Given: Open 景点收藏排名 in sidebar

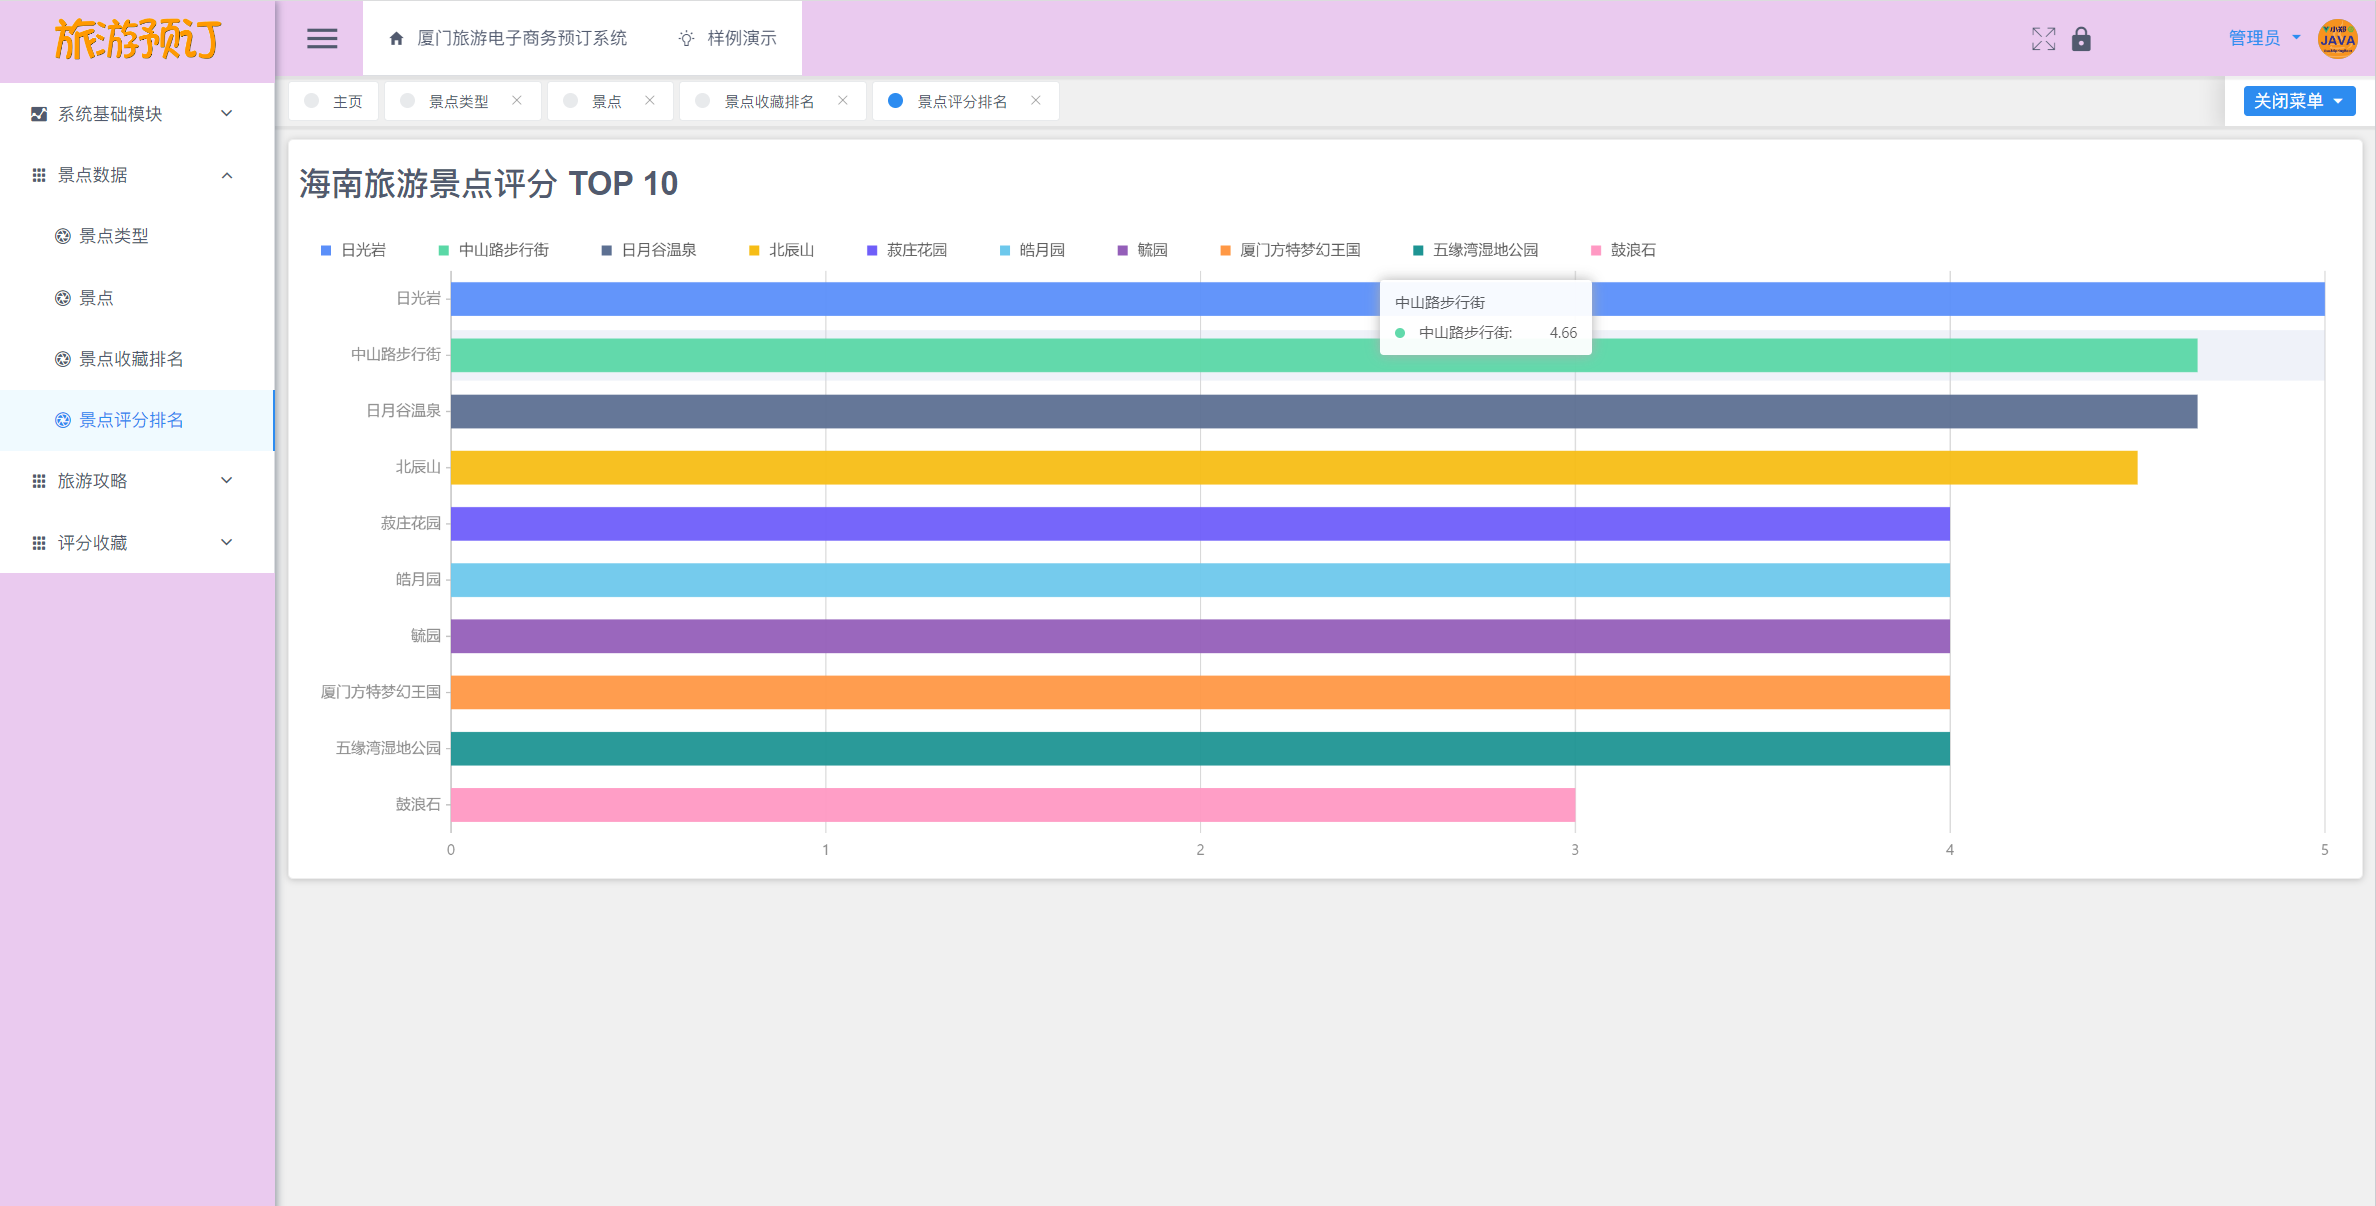Looking at the screenshot, I should pyautogui.click(x=131, y=359).
